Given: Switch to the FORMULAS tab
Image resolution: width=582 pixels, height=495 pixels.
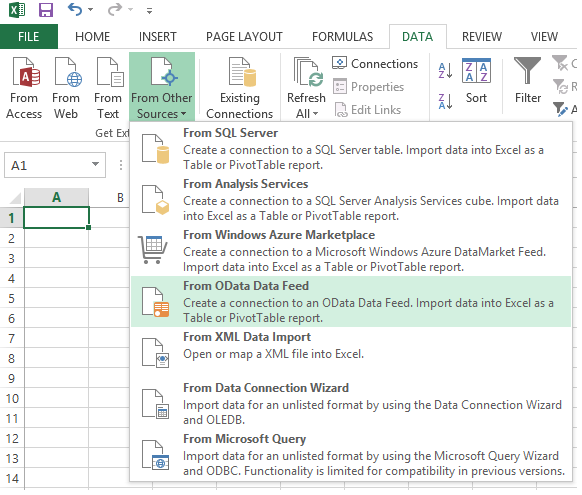Looking at the screenshot, I should tap(343, 37).
